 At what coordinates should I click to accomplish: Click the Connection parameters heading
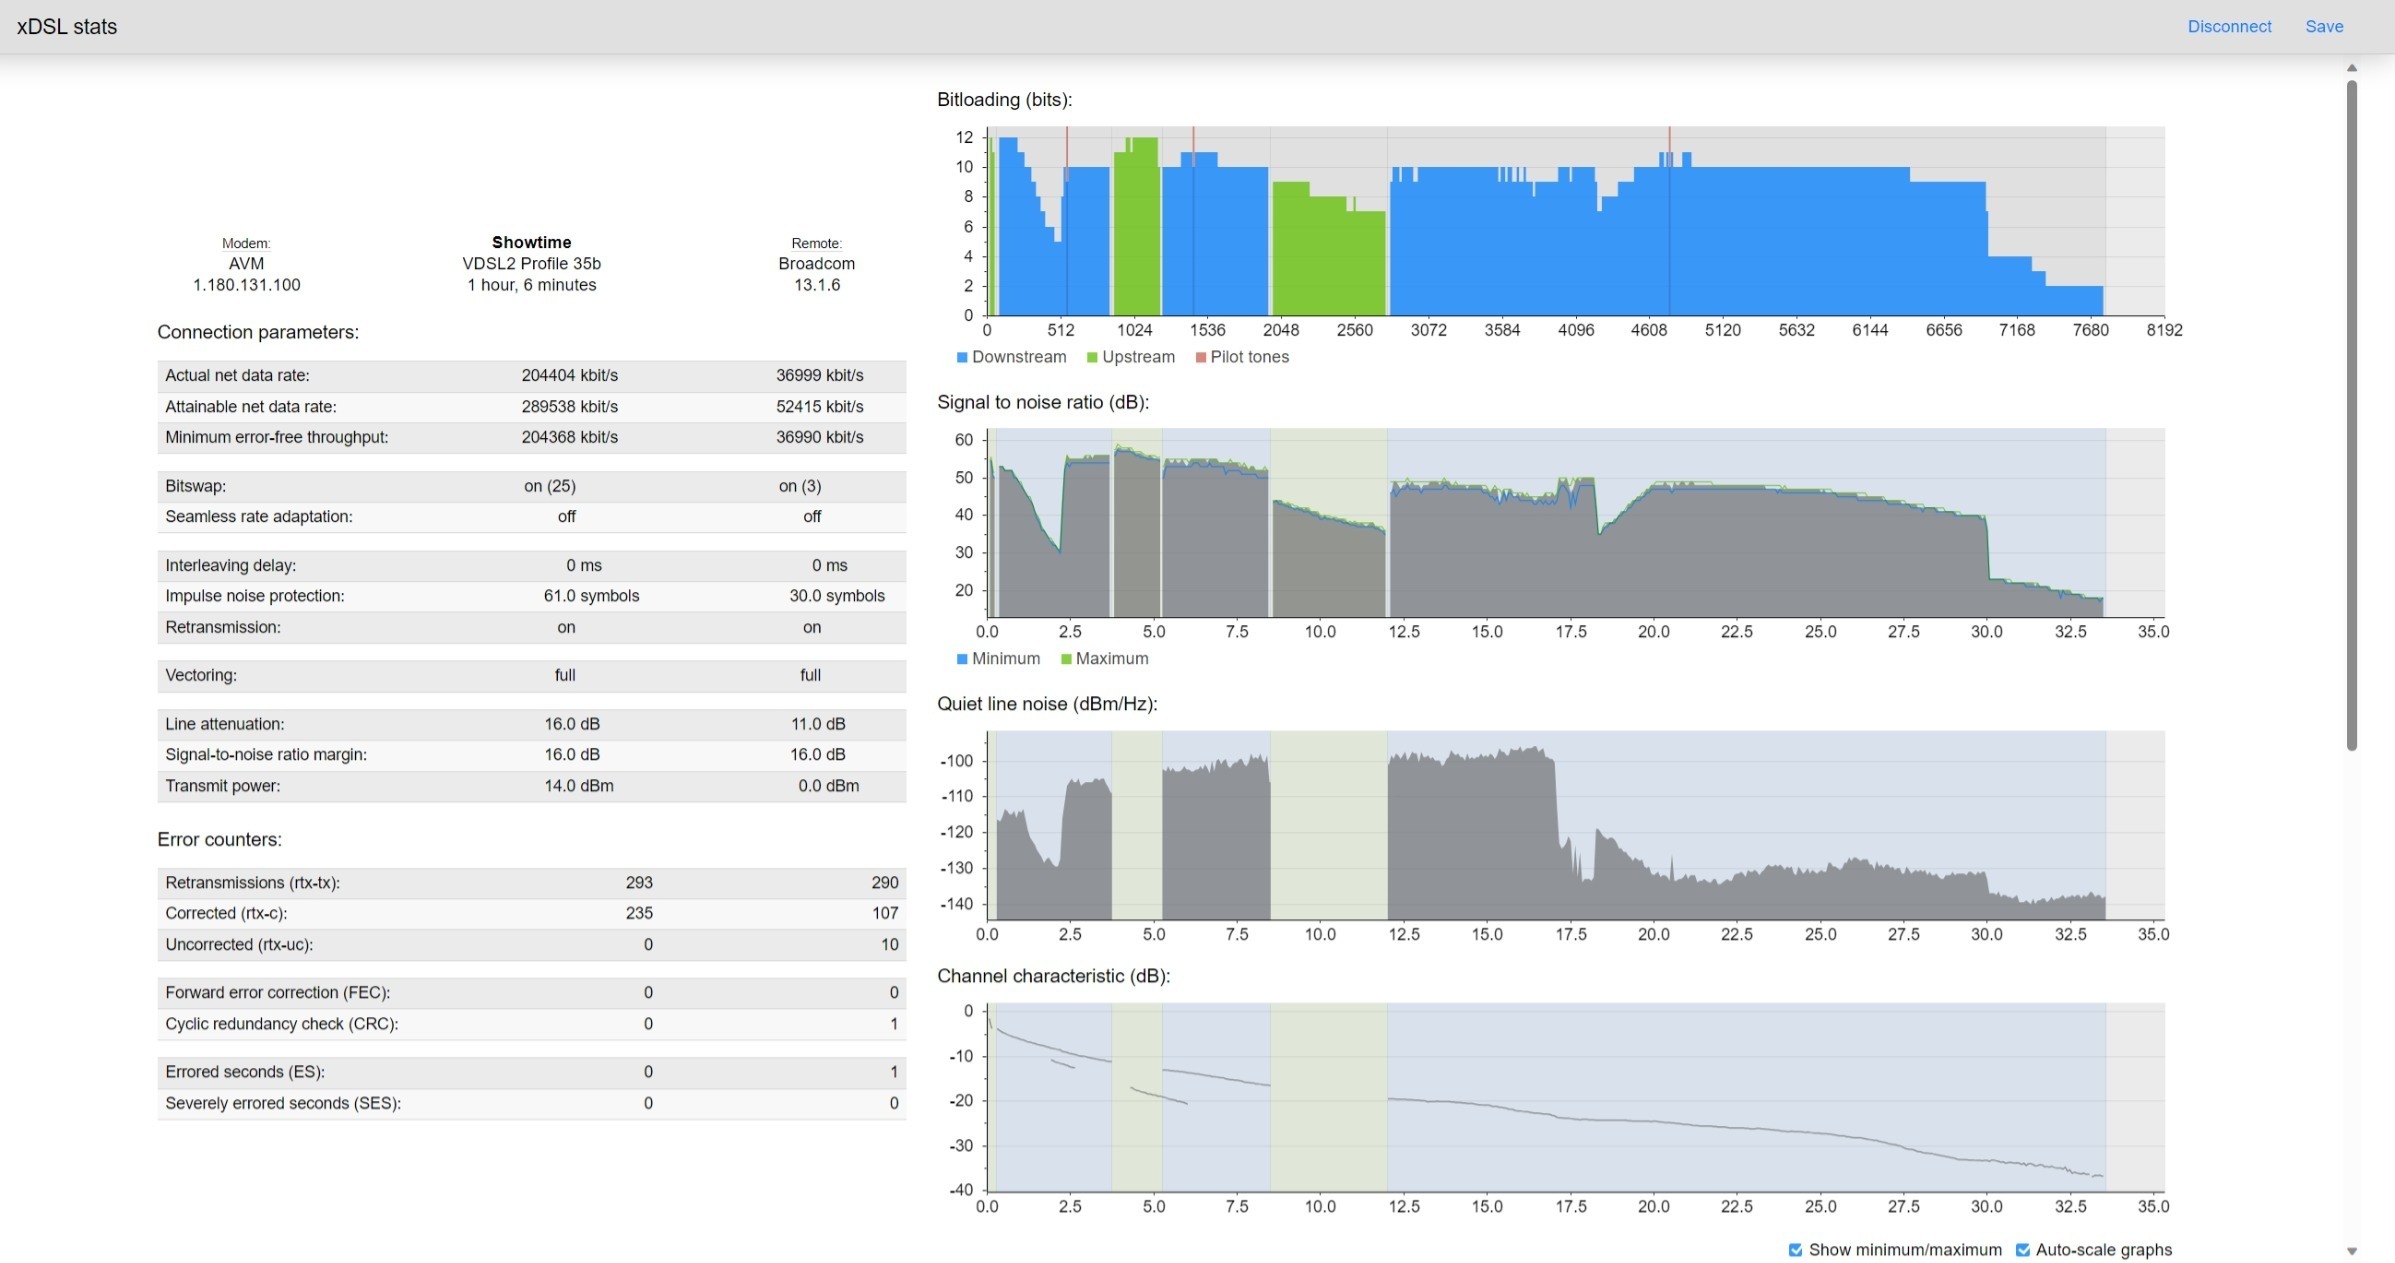pos(257,332)
